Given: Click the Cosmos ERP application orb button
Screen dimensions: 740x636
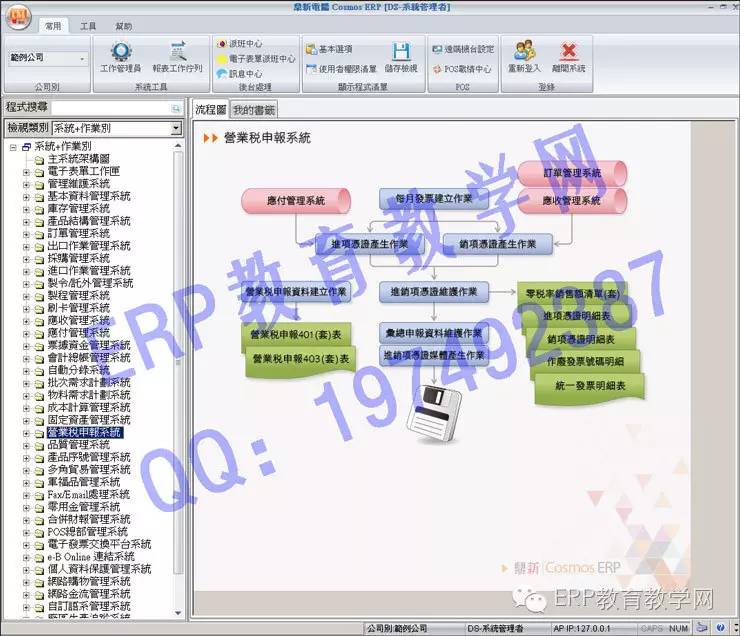Looking at the screenshot, I should click(x=17, y=16).
